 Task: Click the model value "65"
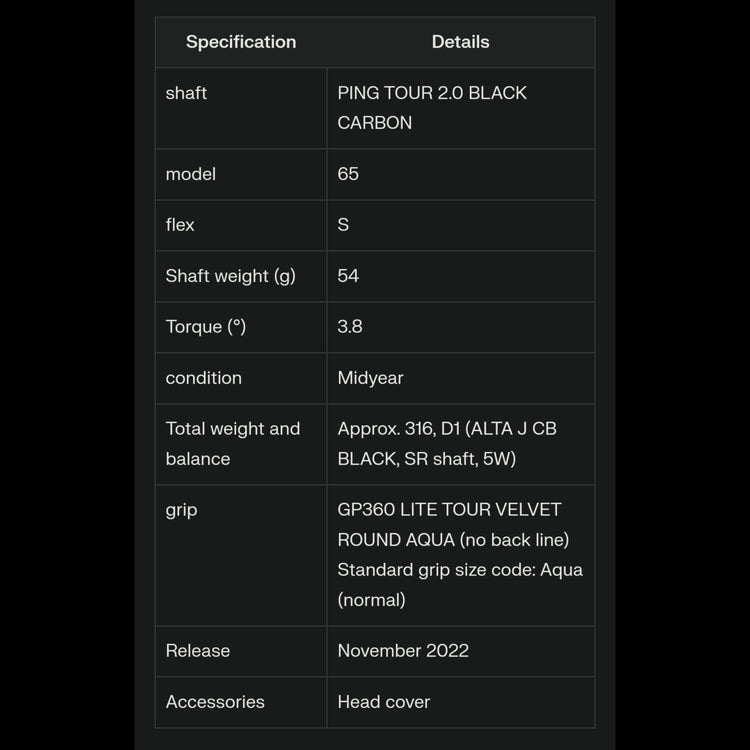[x=348, y=174]
